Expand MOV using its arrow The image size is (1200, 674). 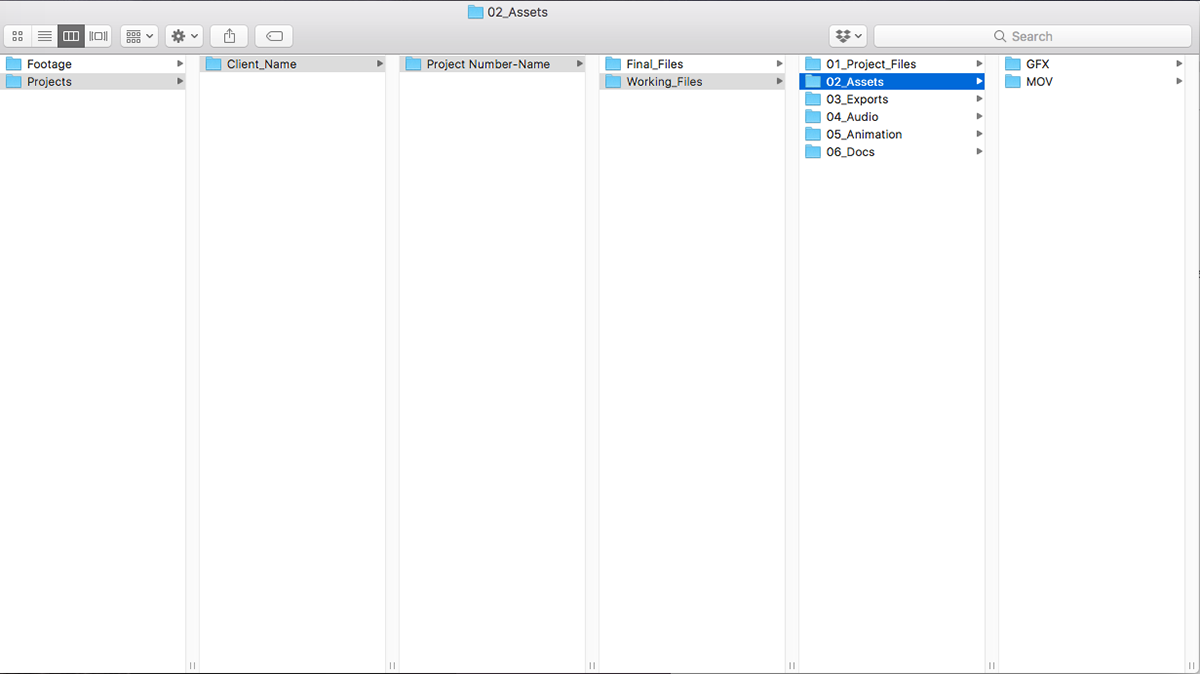tap(1180, 82)
